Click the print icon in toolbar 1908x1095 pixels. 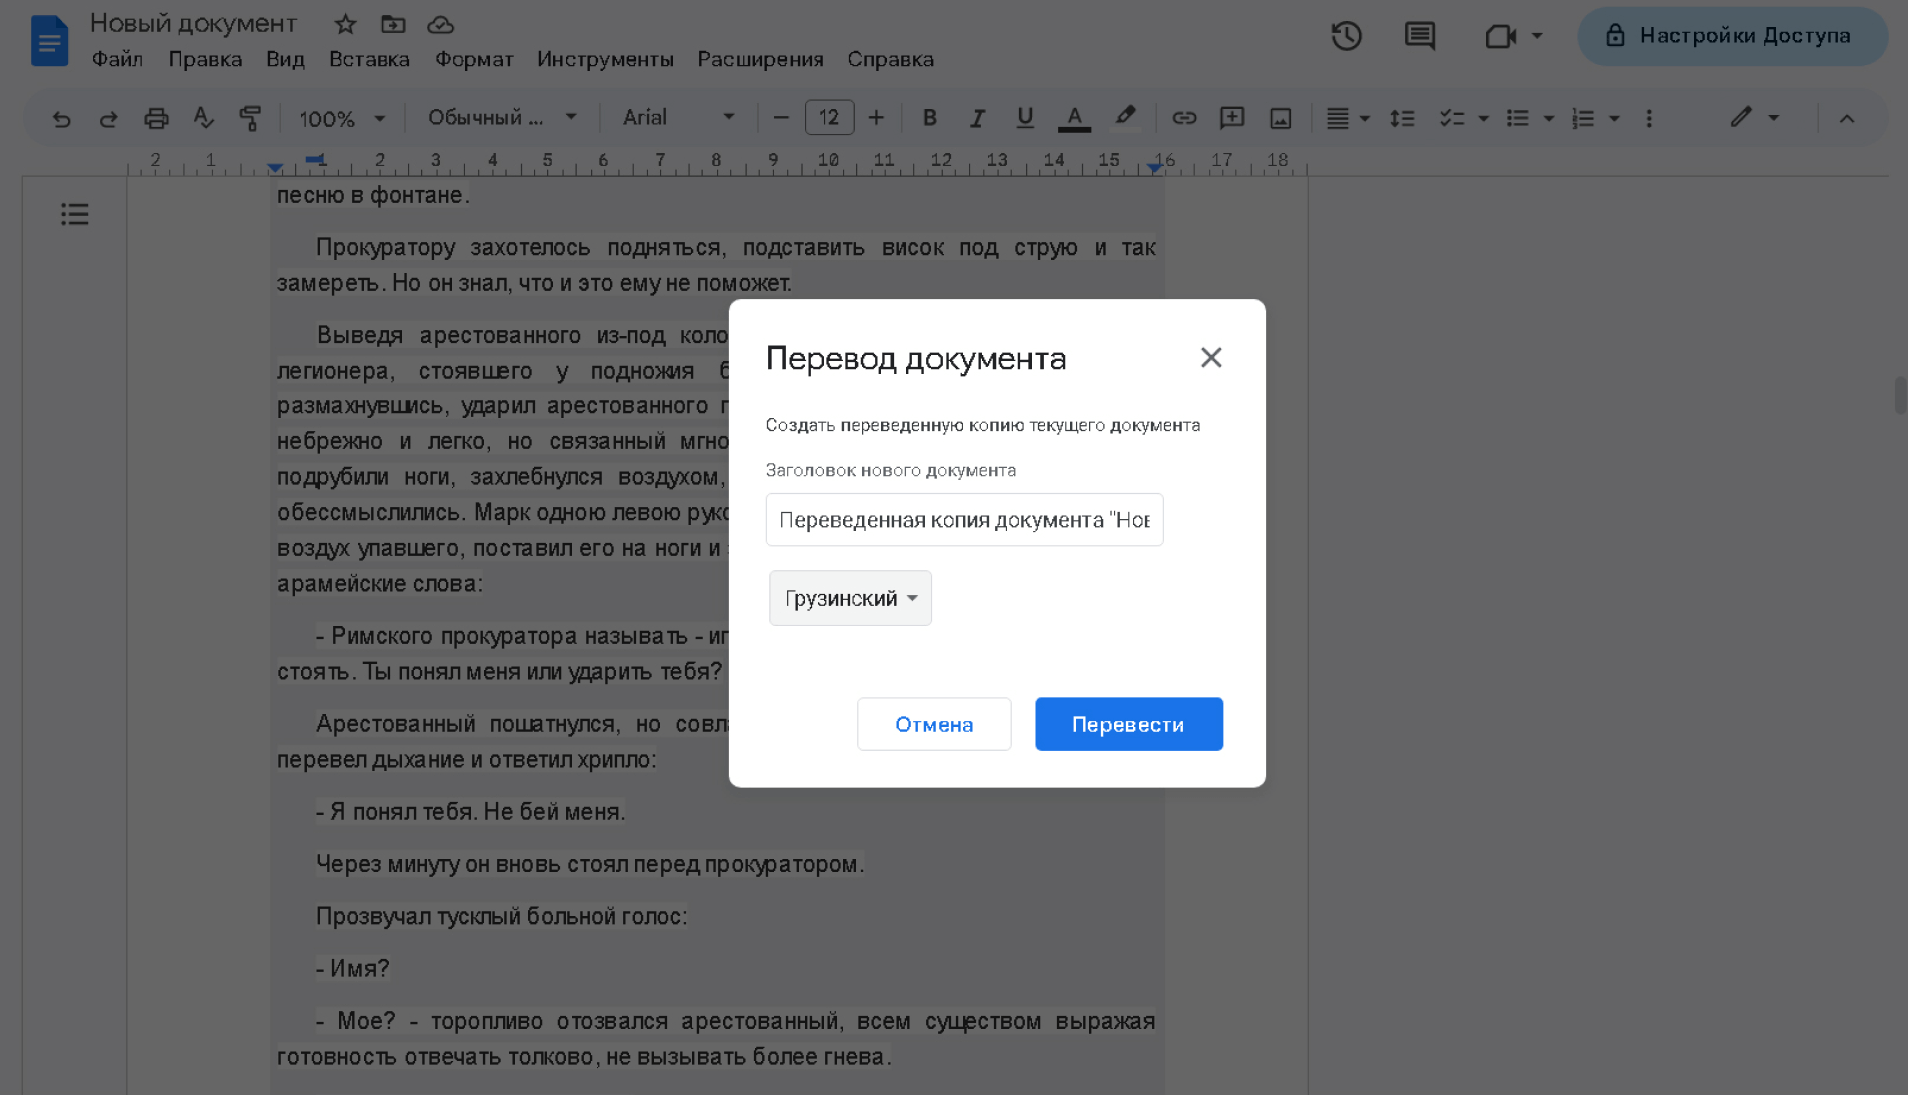point(156,118)
